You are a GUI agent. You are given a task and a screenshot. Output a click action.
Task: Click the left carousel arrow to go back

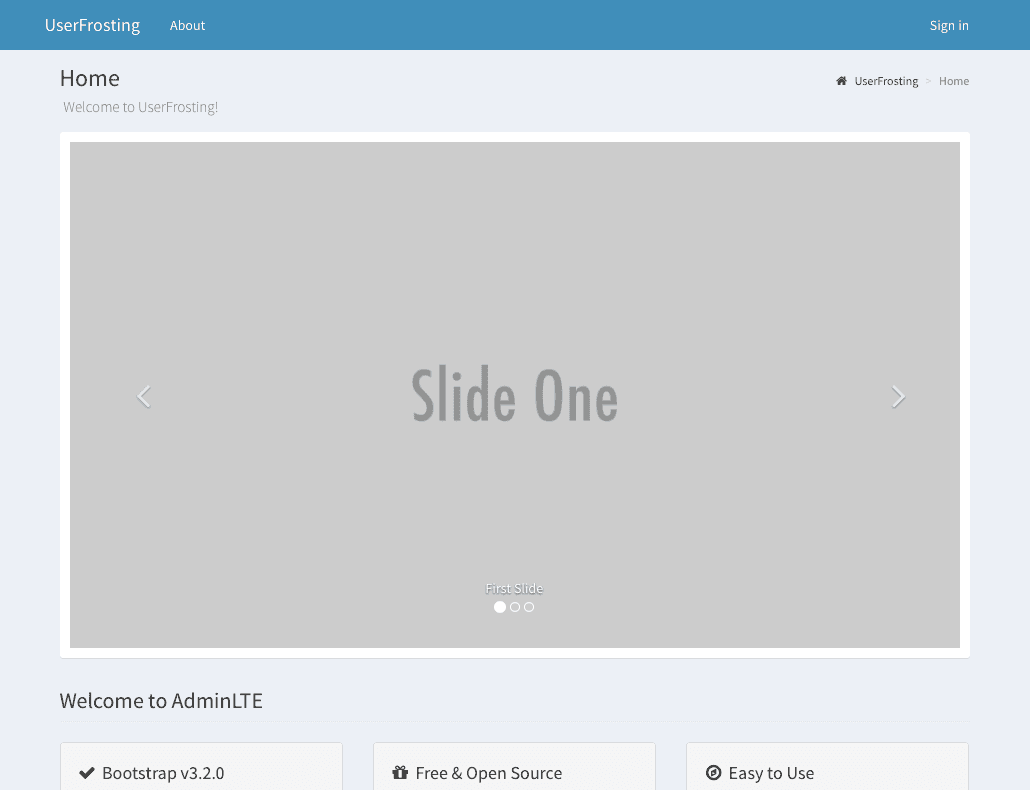click(144, 396)
